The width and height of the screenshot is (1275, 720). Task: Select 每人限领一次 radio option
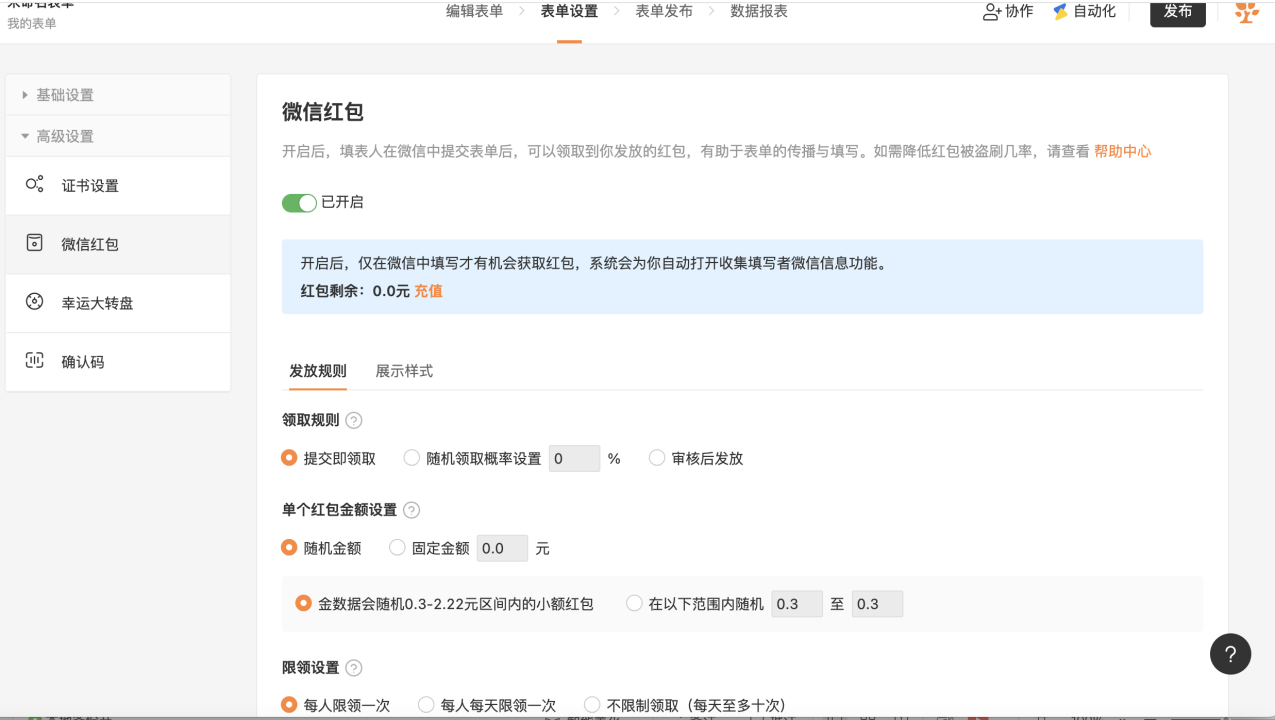pyautogui.click(x=290, y=705)
